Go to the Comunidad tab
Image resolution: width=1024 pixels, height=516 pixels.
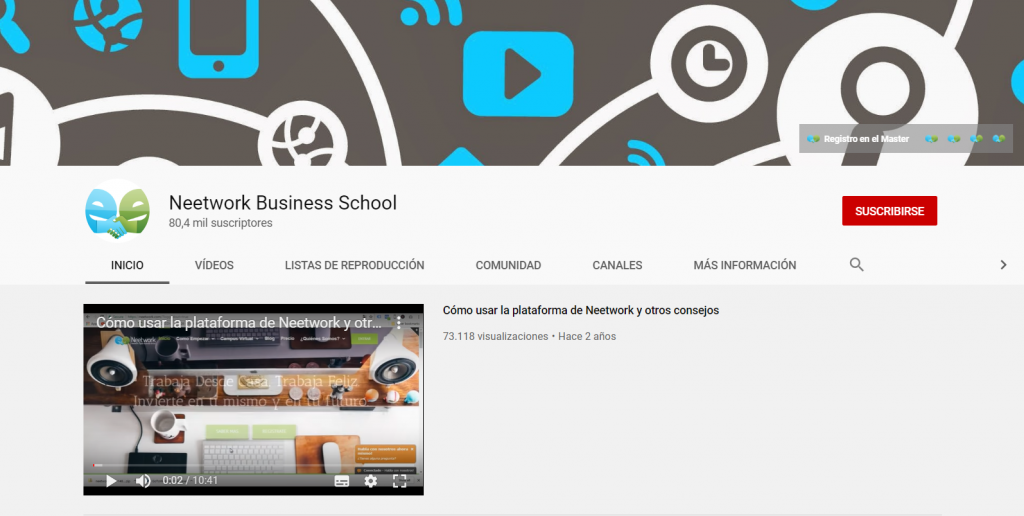pyautogui.click(x=508, y=265)
